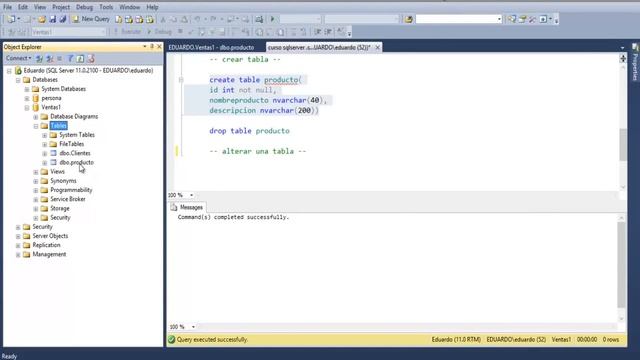Image resolution: width=640 pixels, height=360 pixels.
Task: Select dbo.producto table in tree
Action: [x=76, y=162]
